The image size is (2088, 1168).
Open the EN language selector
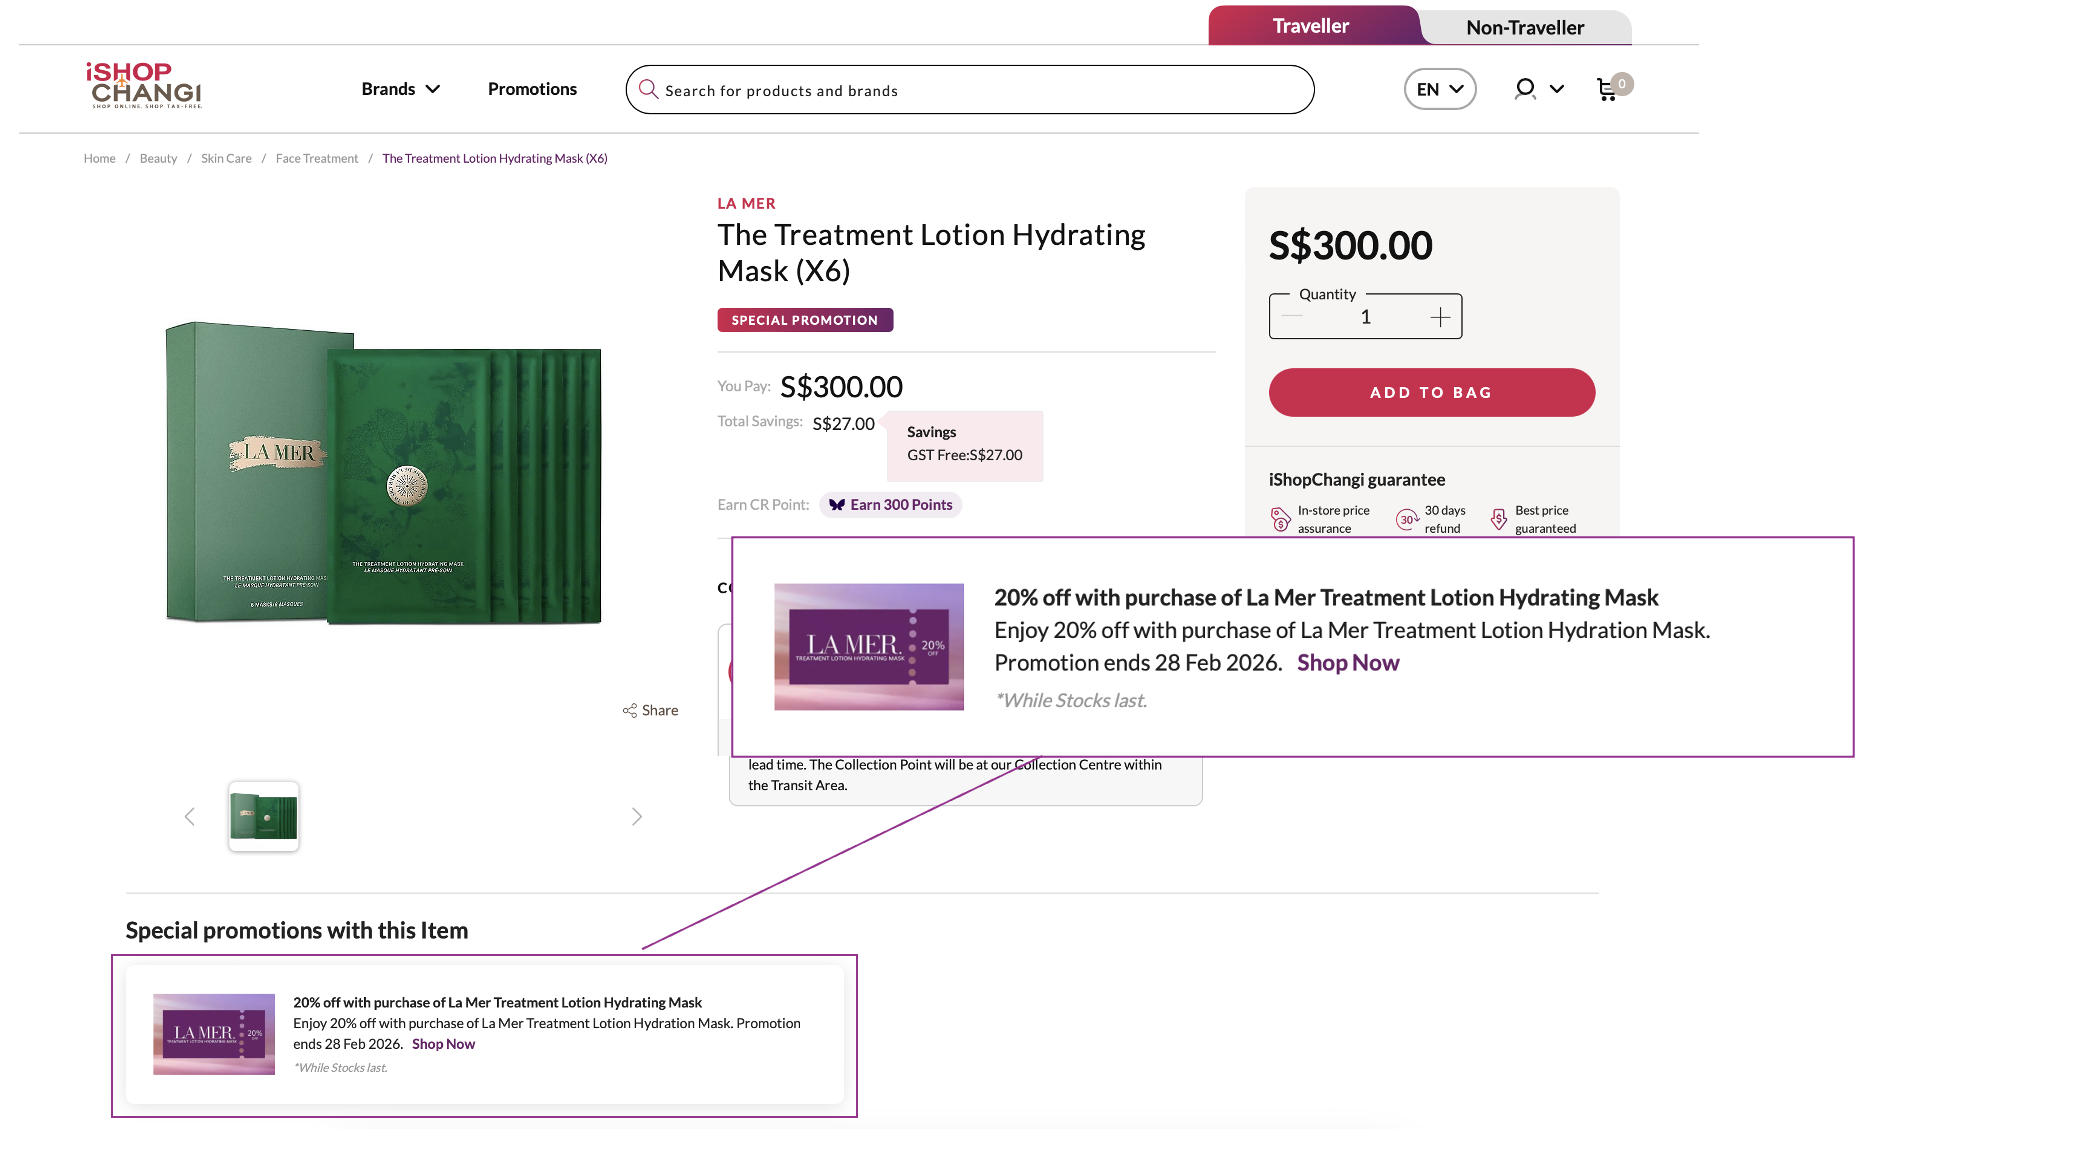pyautogui.click(x=1440, y=89)
